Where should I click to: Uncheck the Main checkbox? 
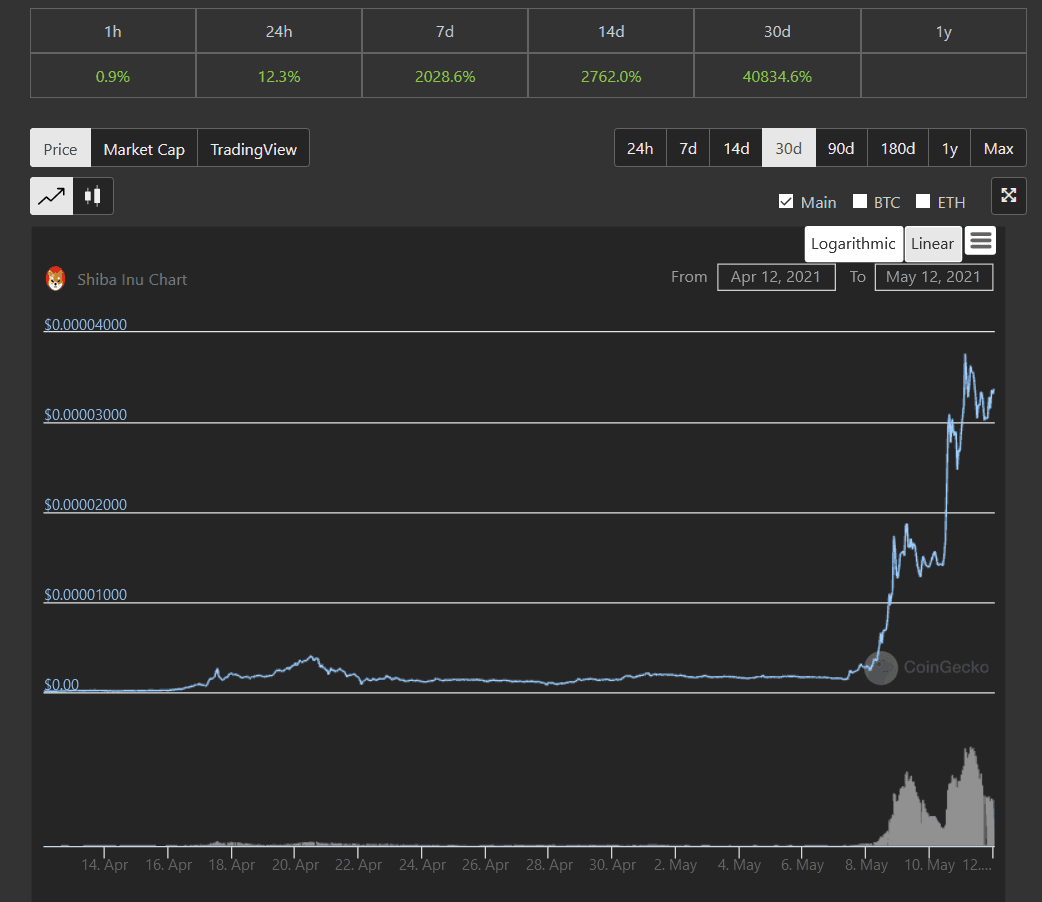(786, 202)
